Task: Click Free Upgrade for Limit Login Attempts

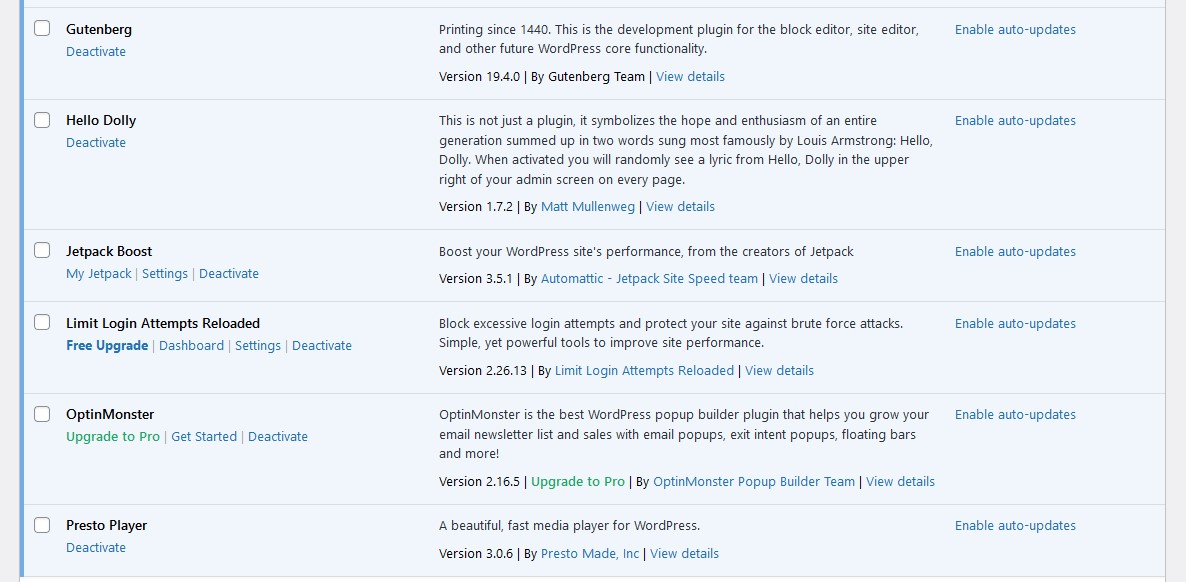Action: [107, 345]
